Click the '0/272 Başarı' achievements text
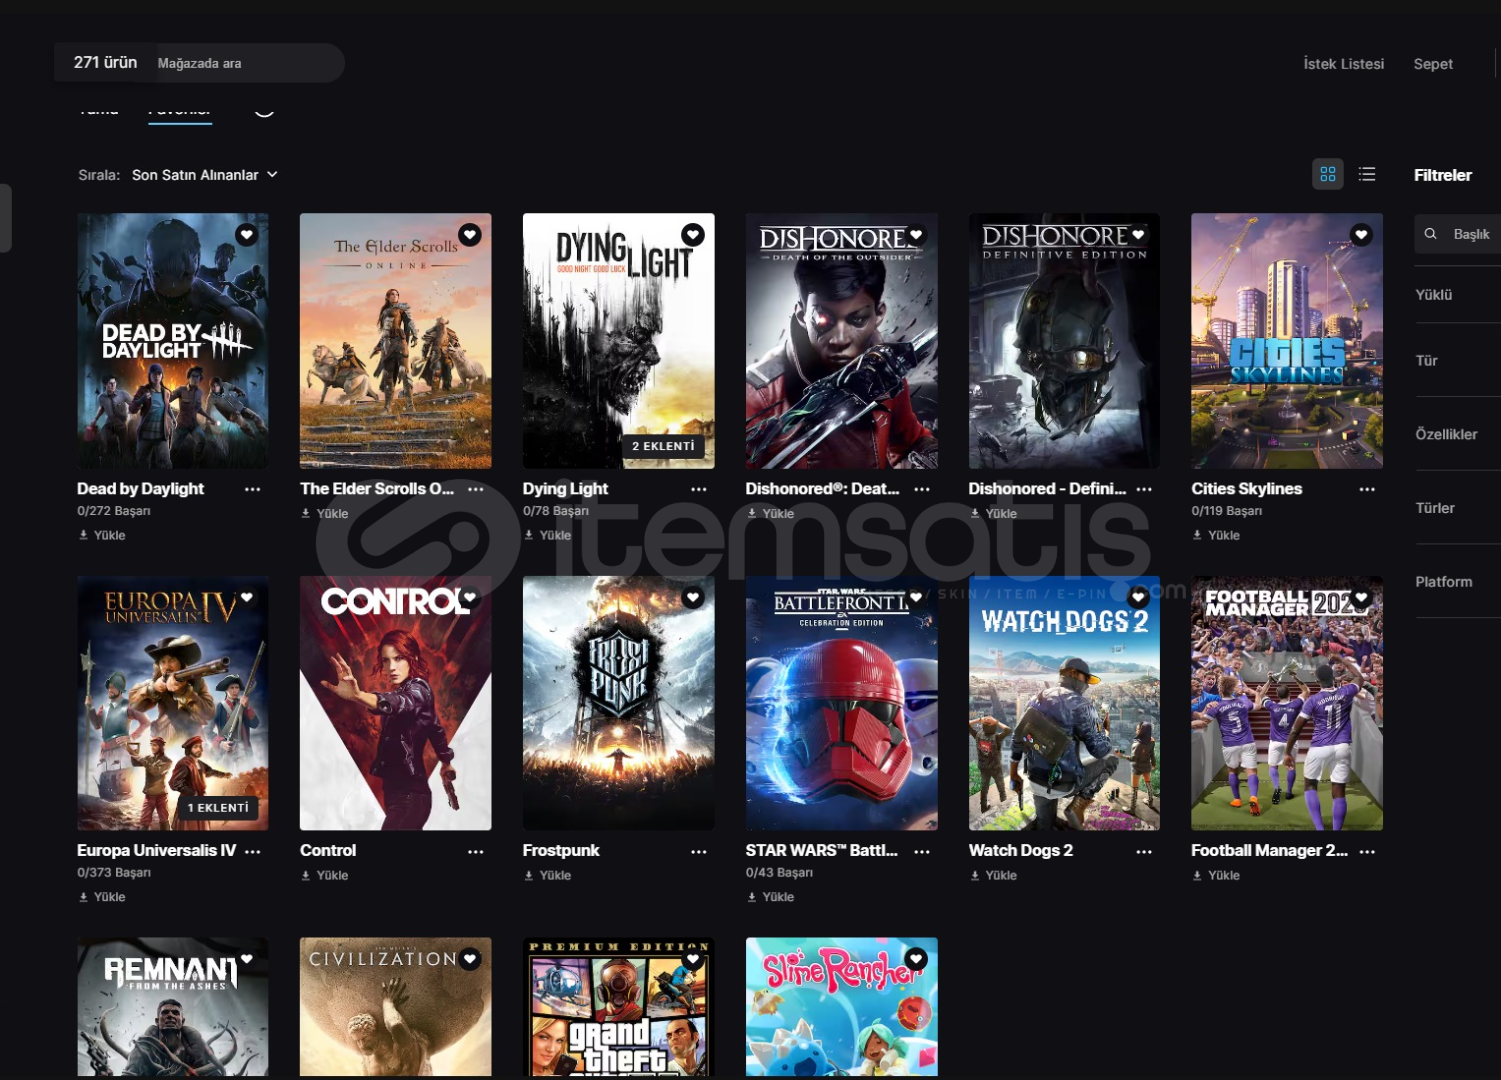The width and height of the screenshot is (1501, 1080). click(x=114, y=511)
